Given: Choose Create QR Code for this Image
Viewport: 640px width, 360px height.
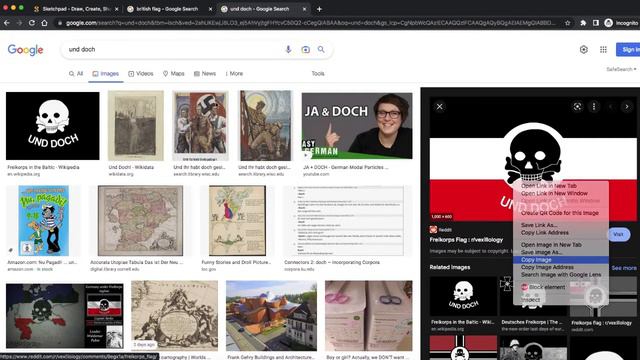Looking at the screenshot, I should tap(561, 213).
